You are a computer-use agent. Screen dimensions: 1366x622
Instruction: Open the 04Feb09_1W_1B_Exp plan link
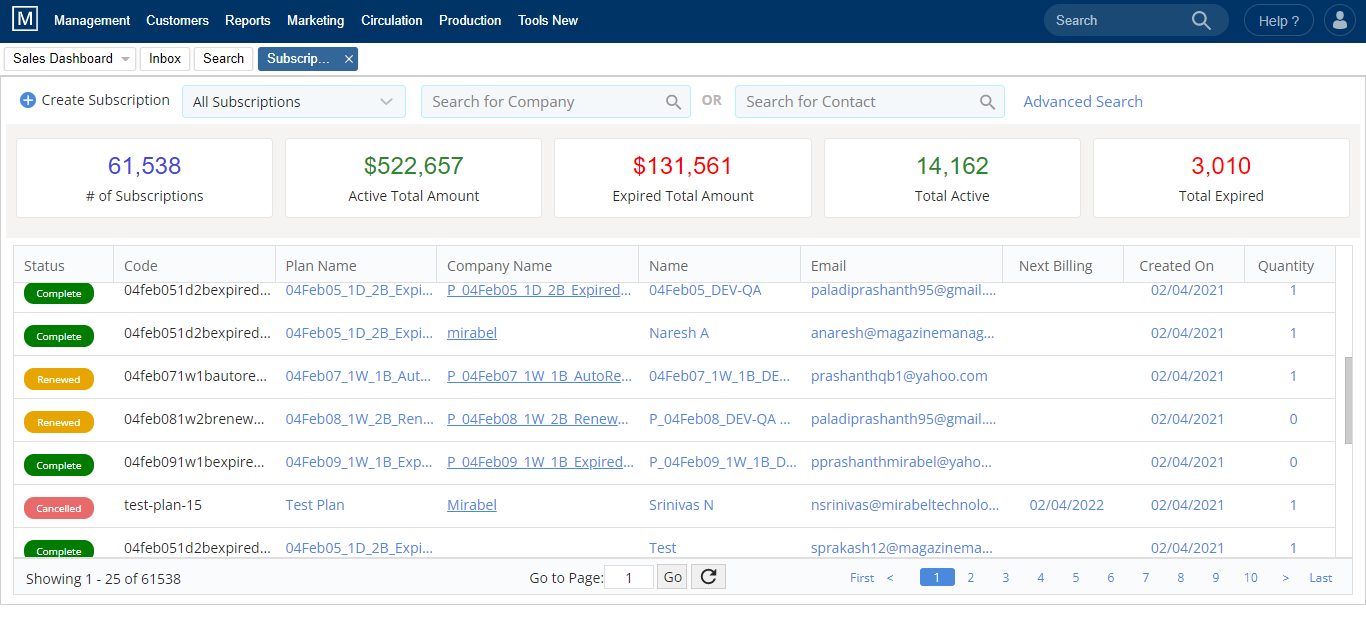click(x=360, y=462)
